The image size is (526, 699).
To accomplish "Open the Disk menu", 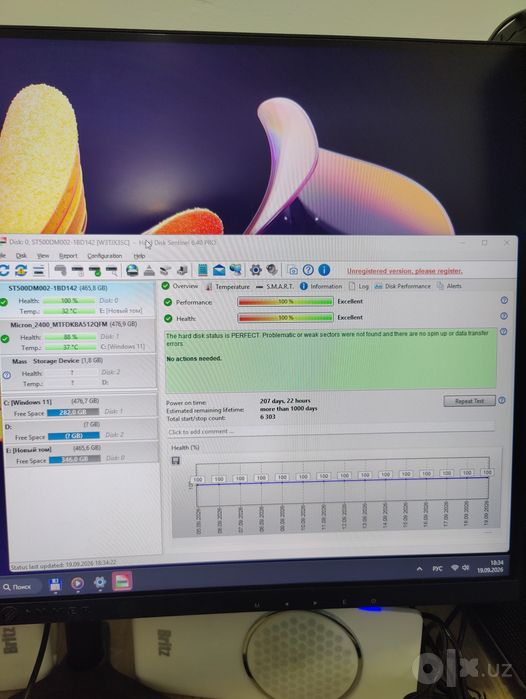I will (21, 256).
